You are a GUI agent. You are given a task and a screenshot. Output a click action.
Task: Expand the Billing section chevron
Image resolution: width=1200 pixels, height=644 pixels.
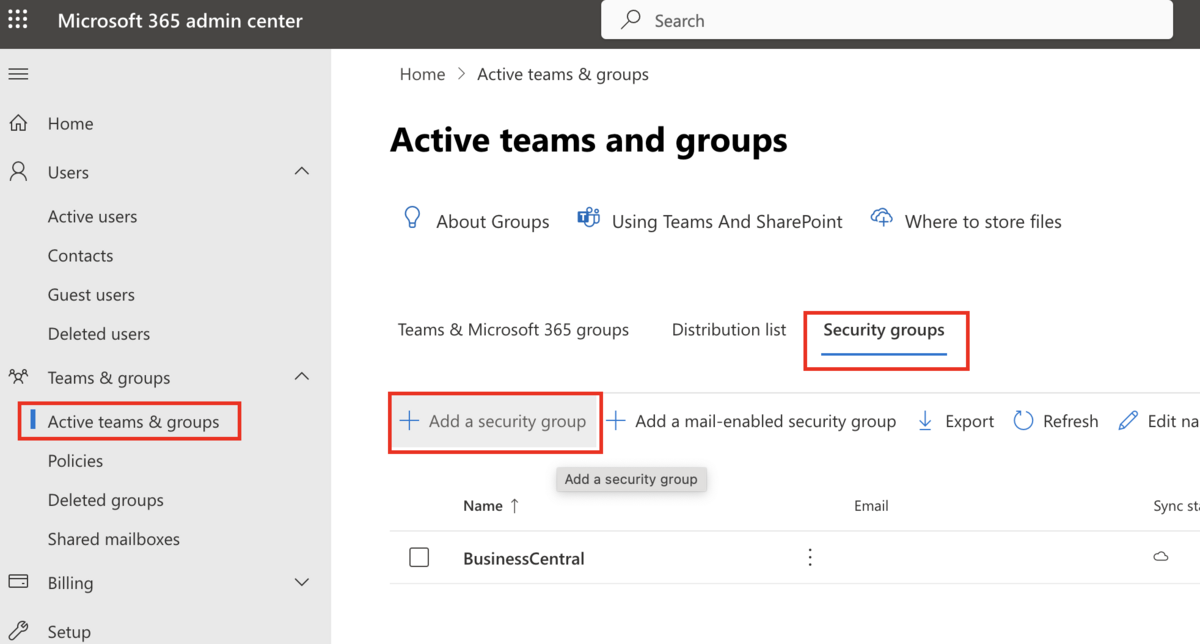point(302,582)
